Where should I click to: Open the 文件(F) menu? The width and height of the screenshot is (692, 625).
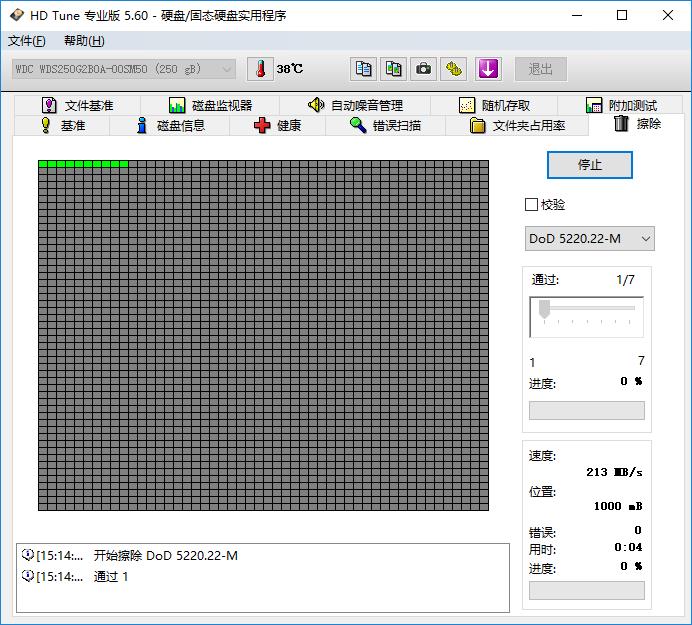click(27, 41)
